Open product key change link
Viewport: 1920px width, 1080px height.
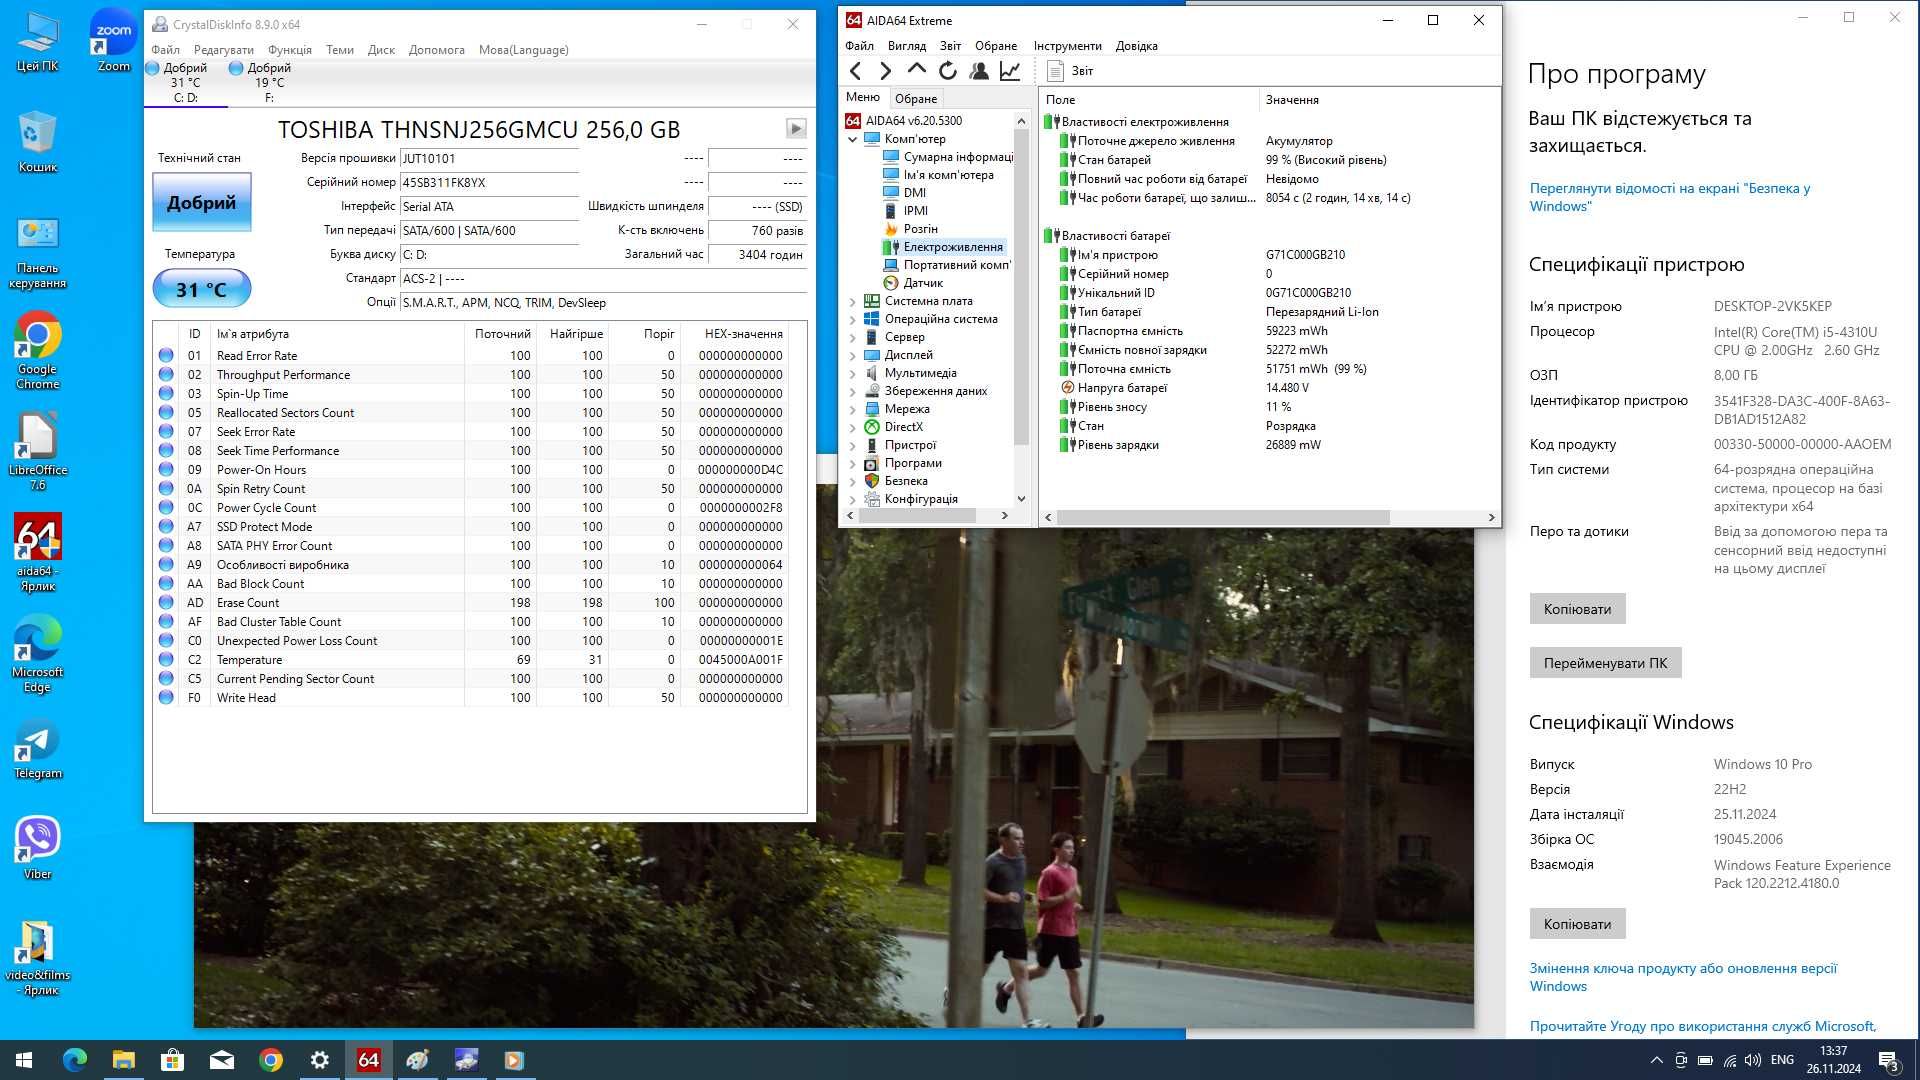point(1682,976)
